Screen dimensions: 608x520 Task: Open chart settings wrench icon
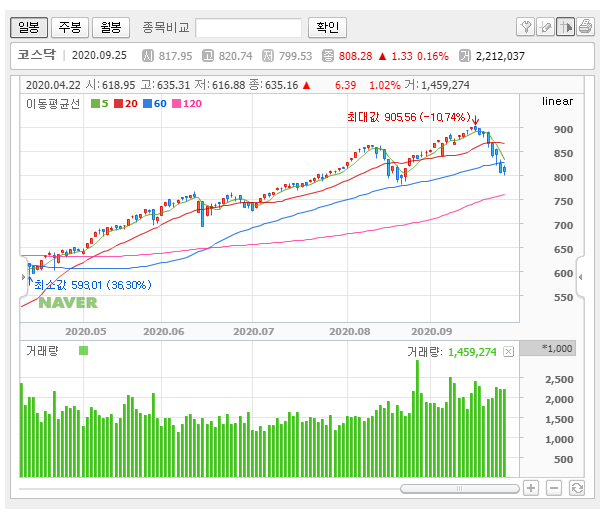pos(526,27)
